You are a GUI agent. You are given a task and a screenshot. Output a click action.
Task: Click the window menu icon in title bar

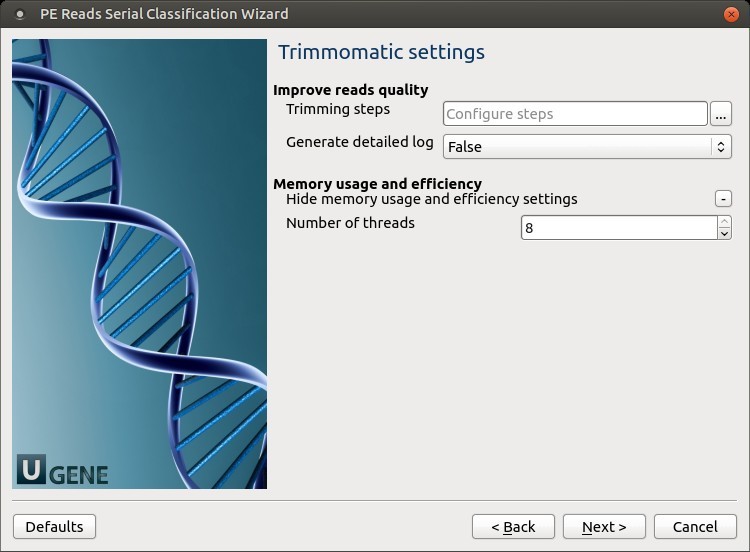click(x=20, y=14)
